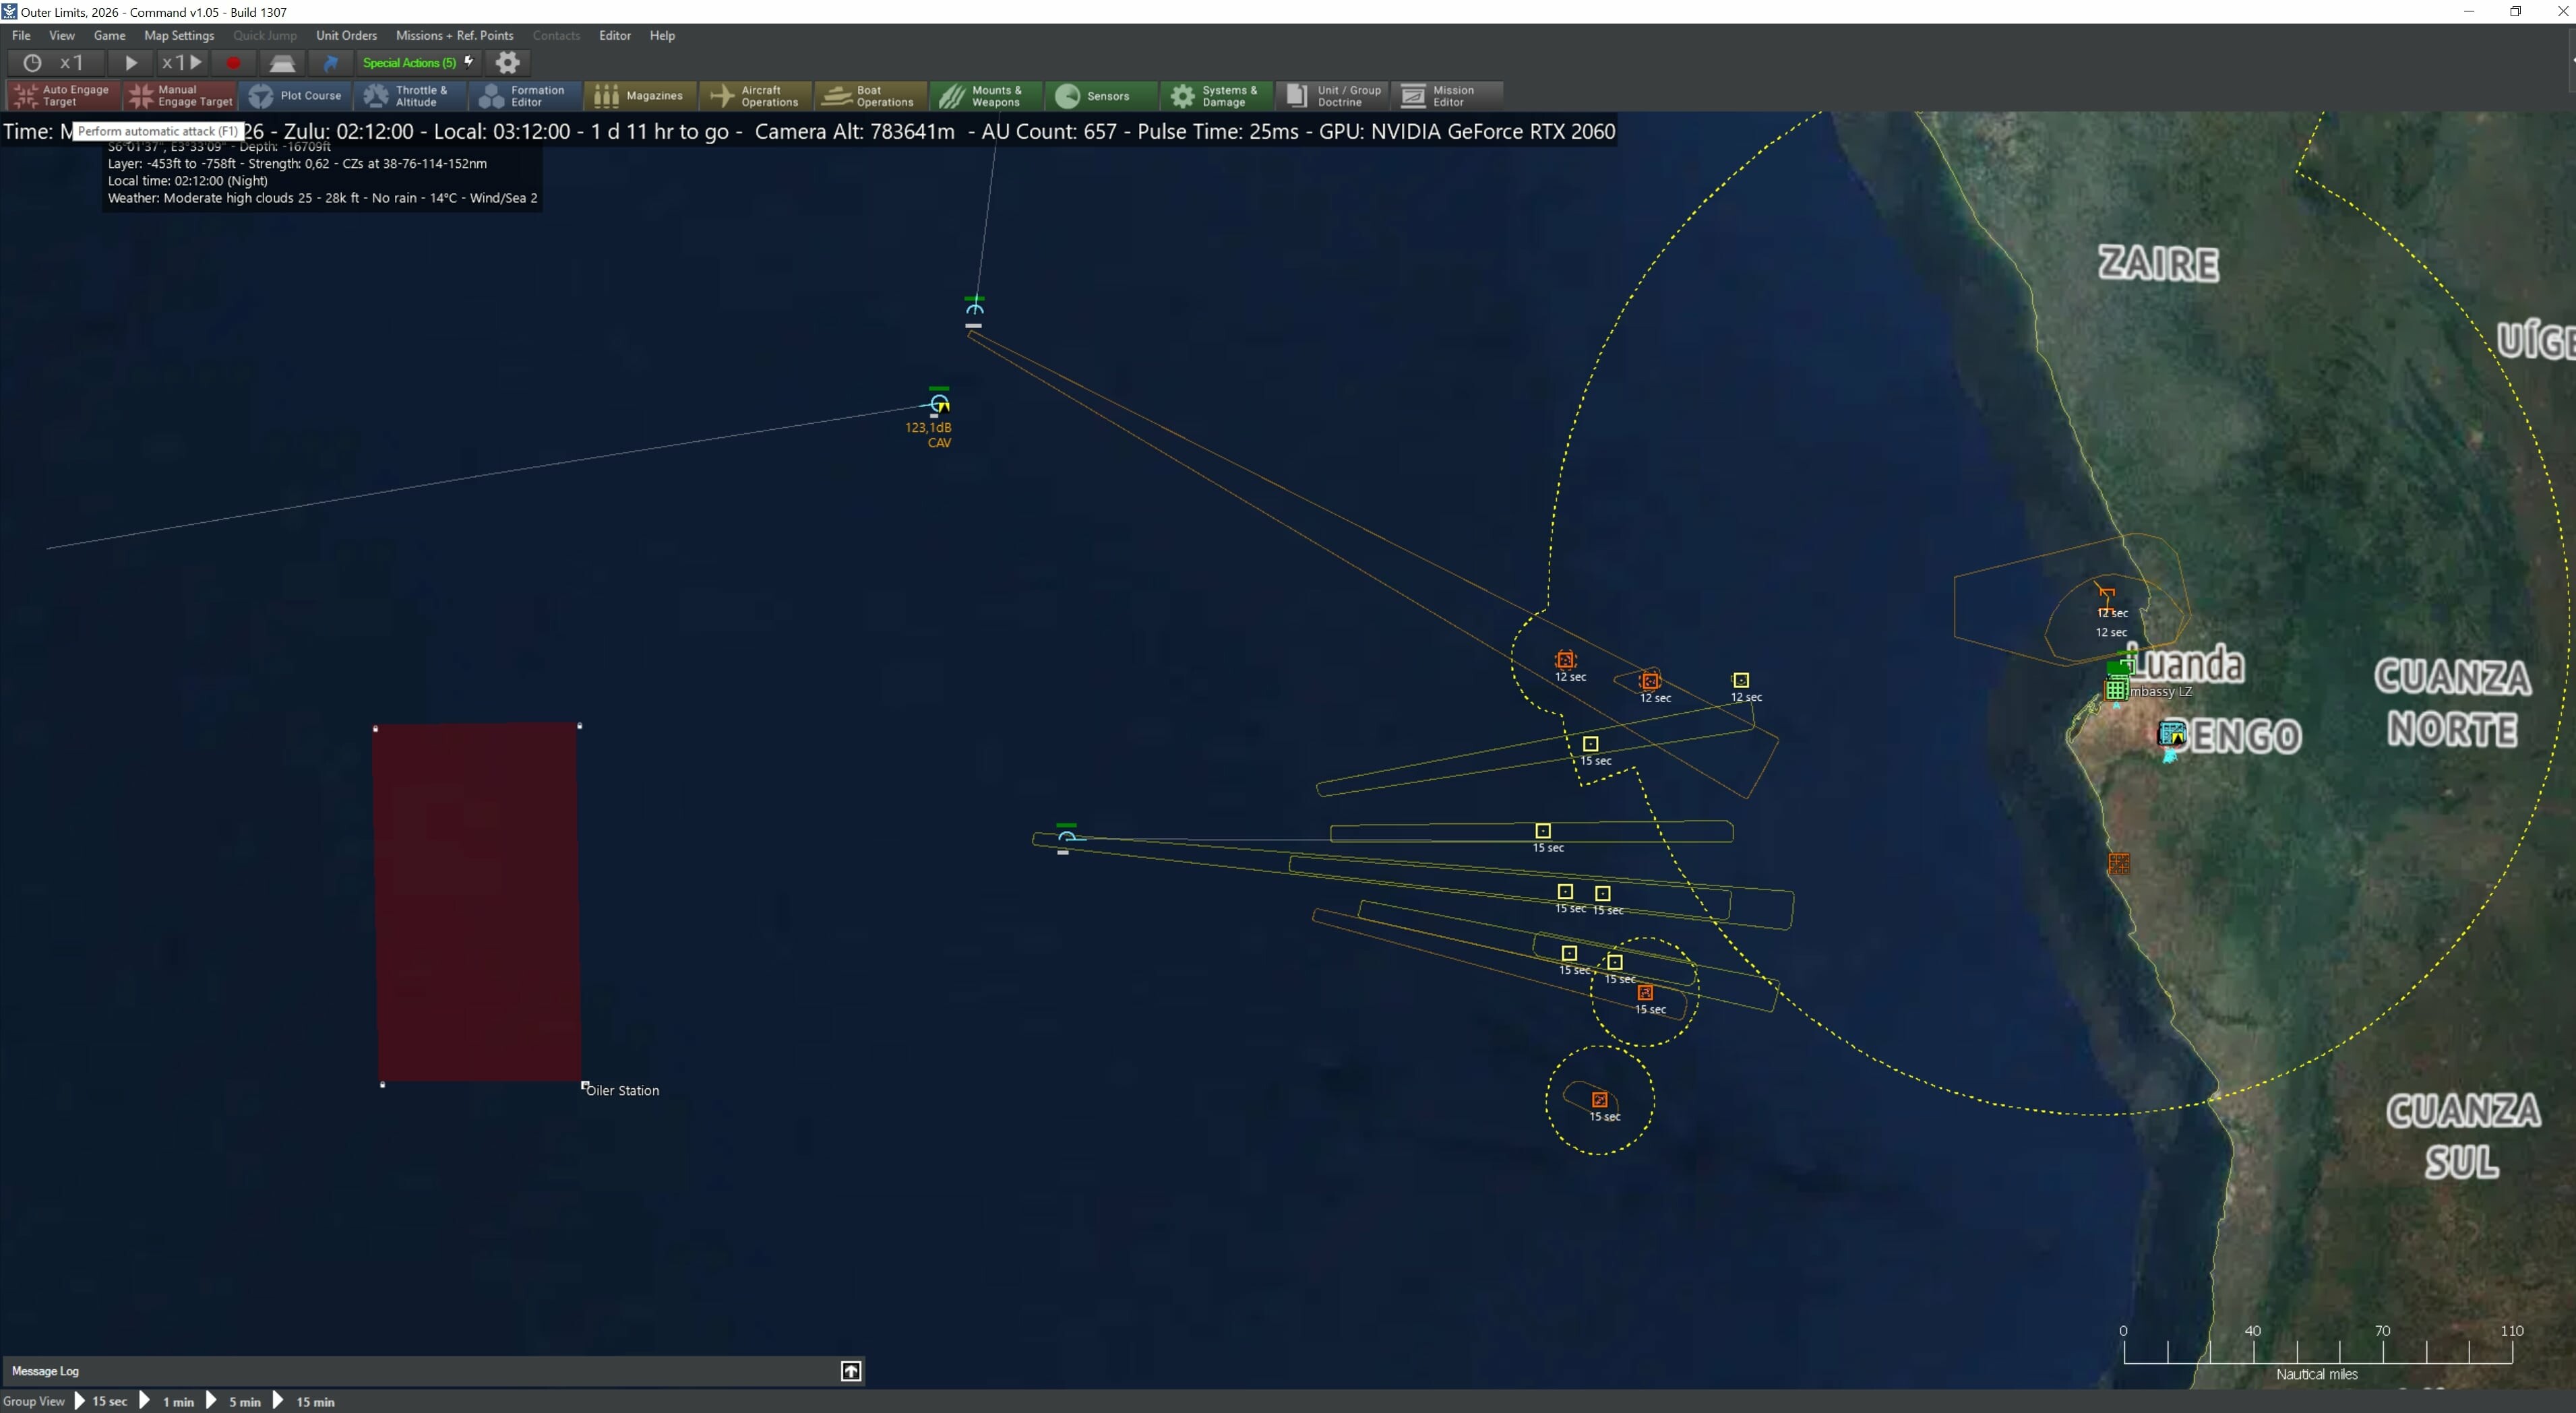Click the red recording button on toolbar
Viewport: 2576px width, 1413px height.
[233, 62]
